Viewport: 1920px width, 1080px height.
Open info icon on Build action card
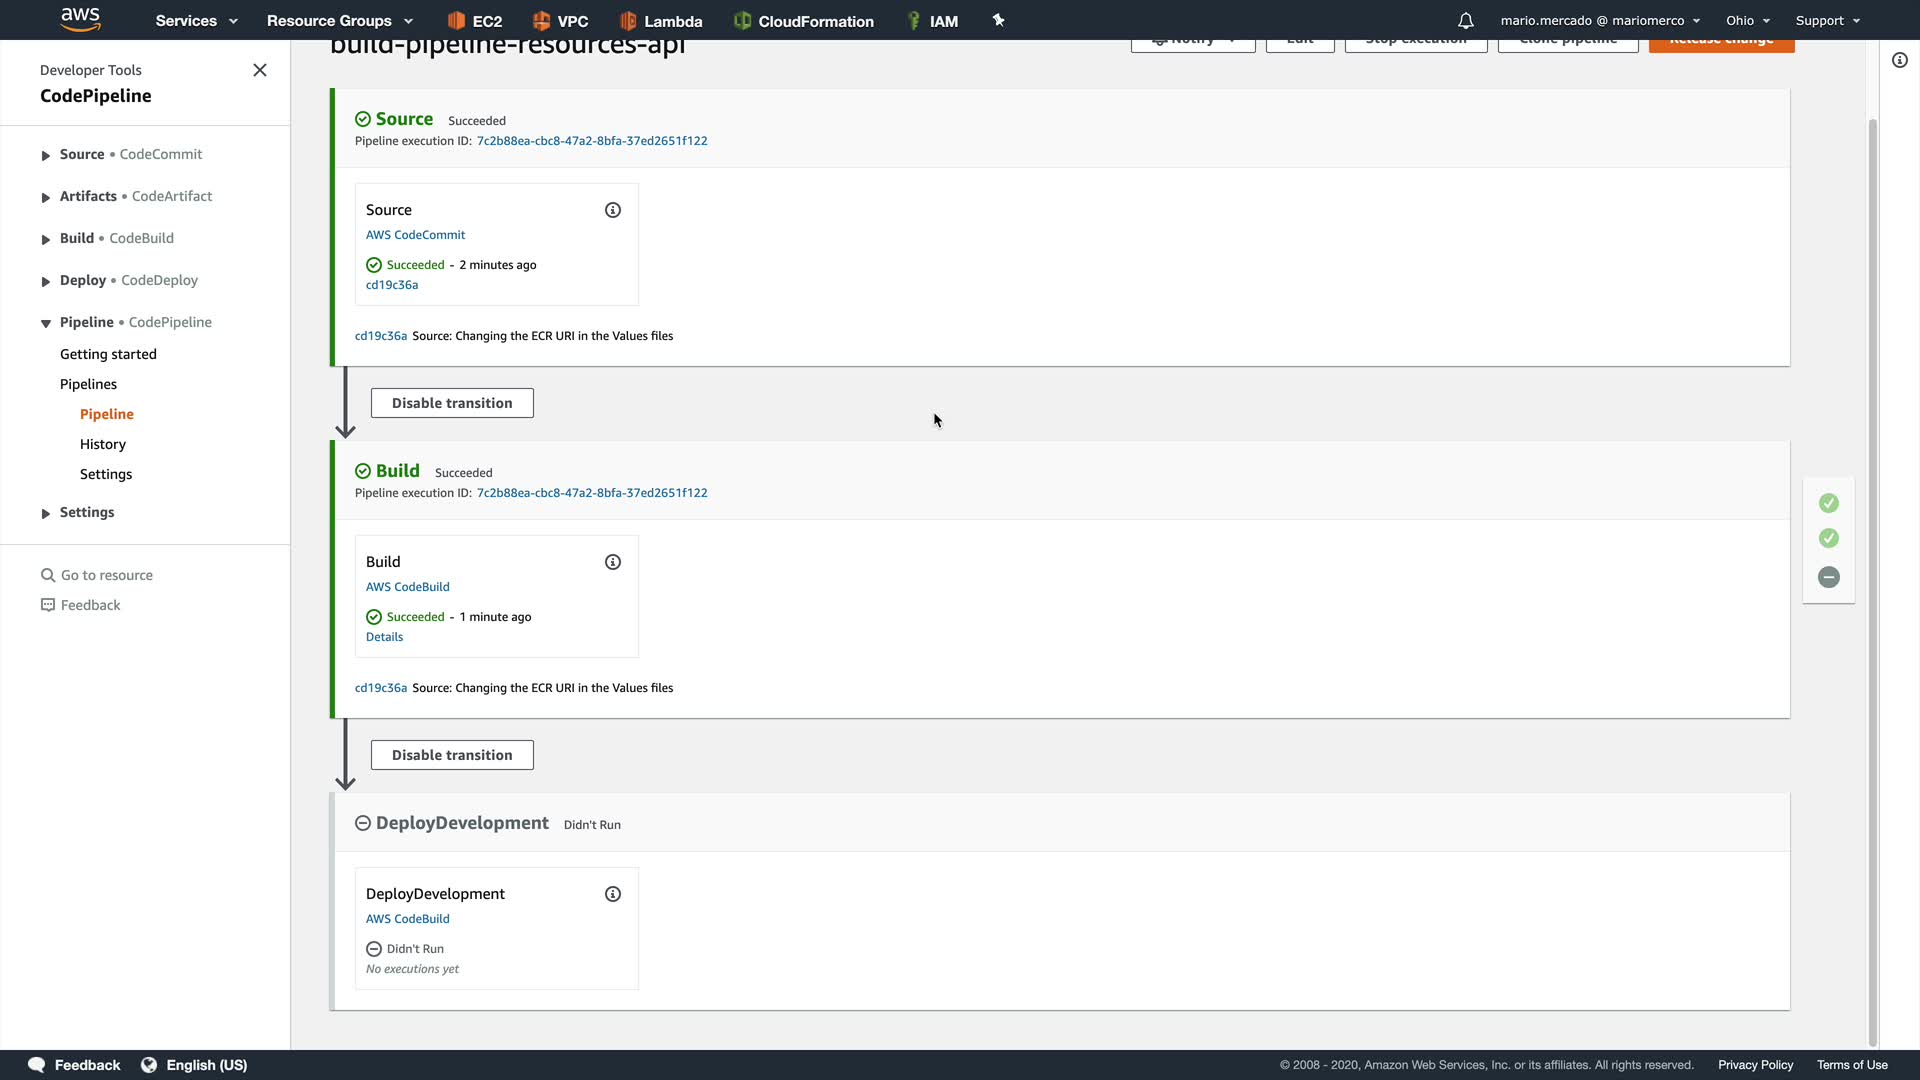pos(613,562)
